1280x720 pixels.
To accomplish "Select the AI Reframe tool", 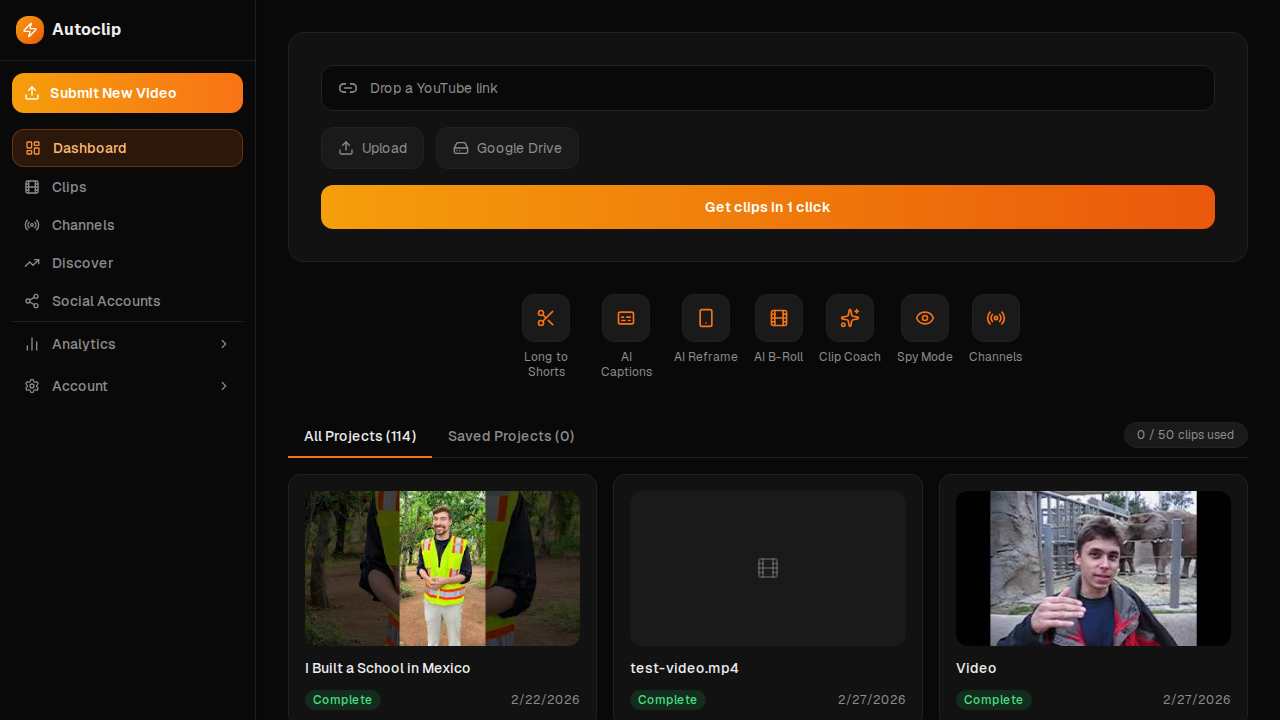I will tap(705, 318).
